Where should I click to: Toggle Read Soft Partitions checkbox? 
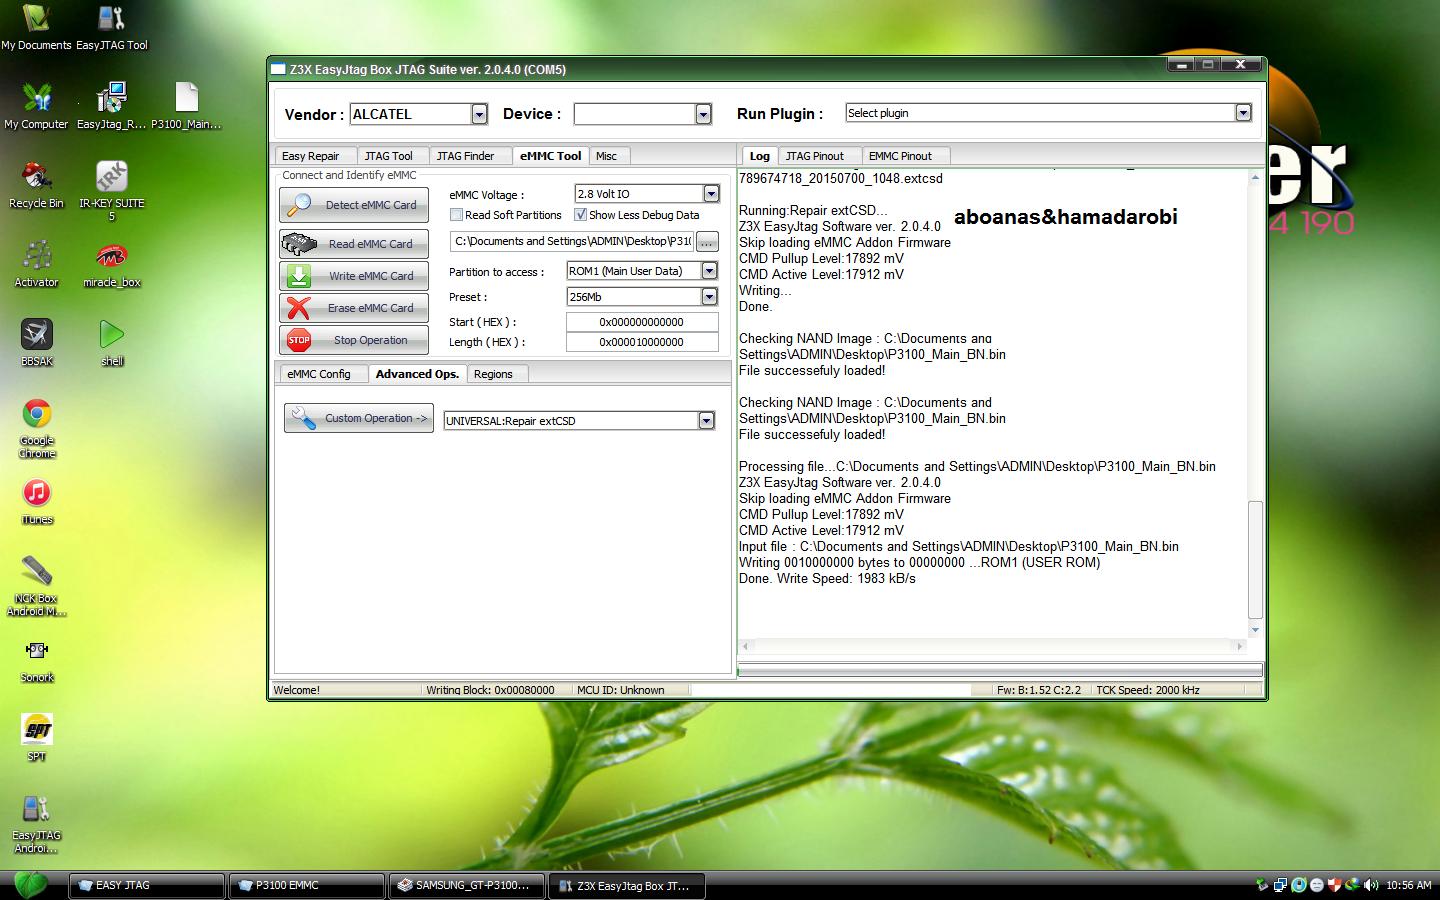456,215
